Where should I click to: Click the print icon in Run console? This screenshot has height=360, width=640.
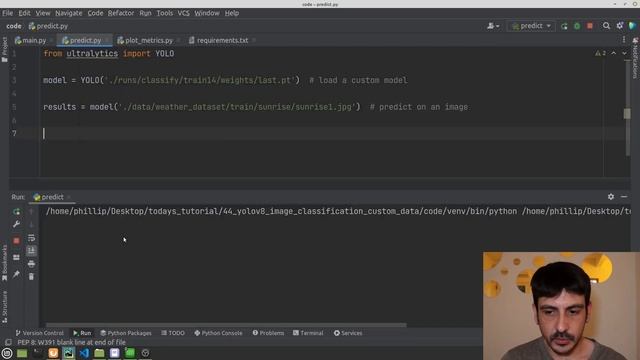point(31,264)
